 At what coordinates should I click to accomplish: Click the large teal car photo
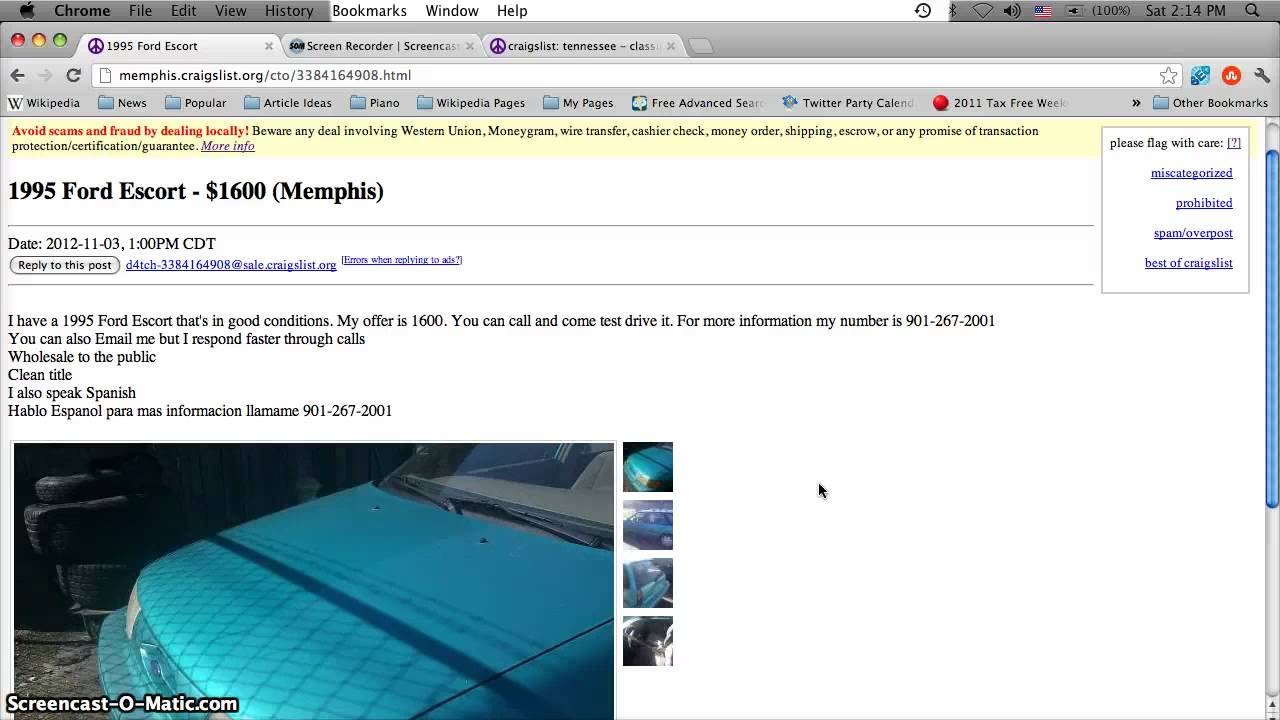tap(314, 581)
